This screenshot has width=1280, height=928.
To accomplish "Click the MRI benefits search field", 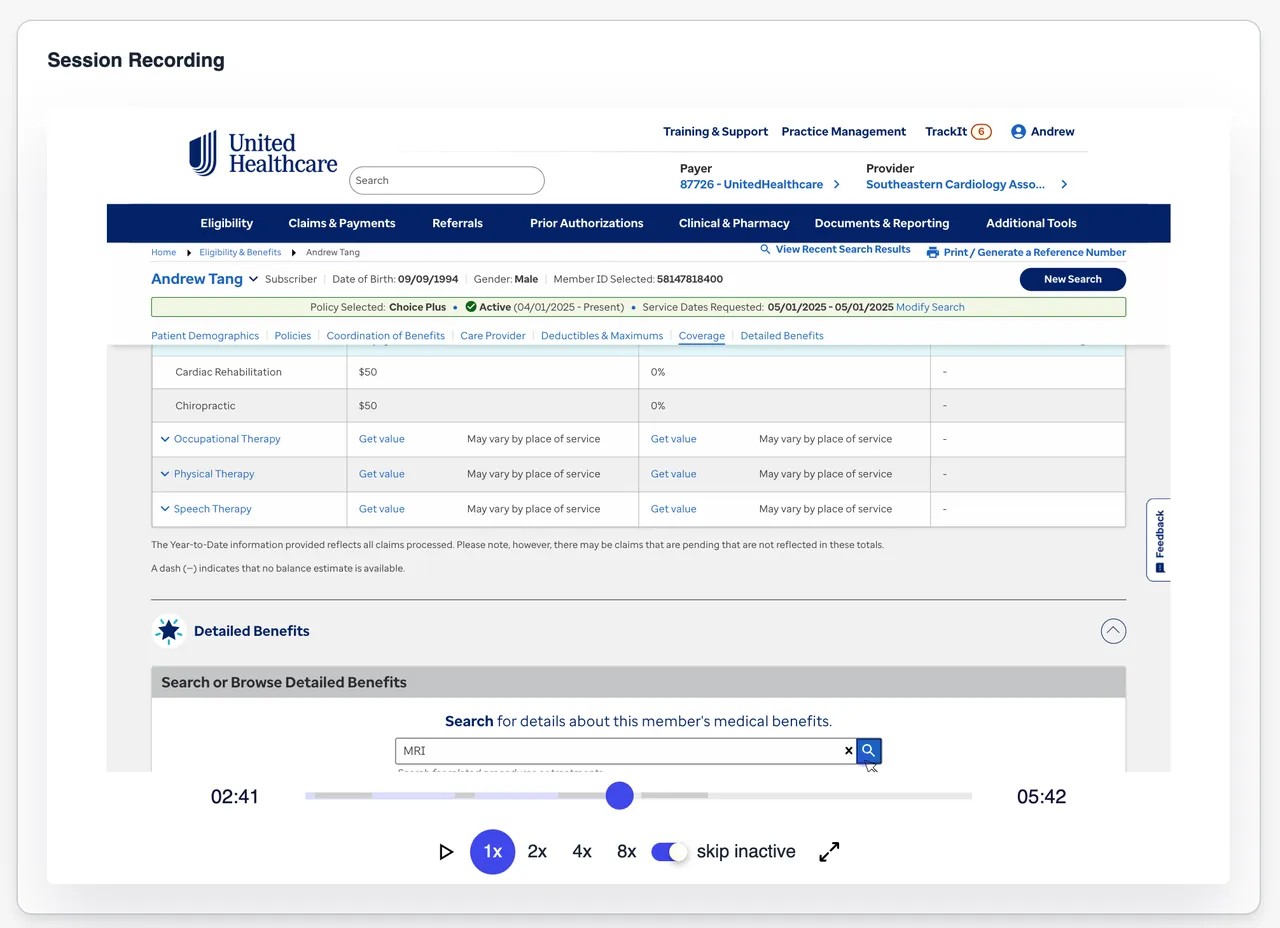I will point(626,750).
